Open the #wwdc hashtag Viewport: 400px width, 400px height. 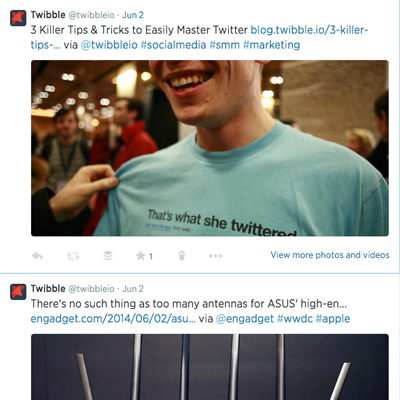[x=295, y=319]
